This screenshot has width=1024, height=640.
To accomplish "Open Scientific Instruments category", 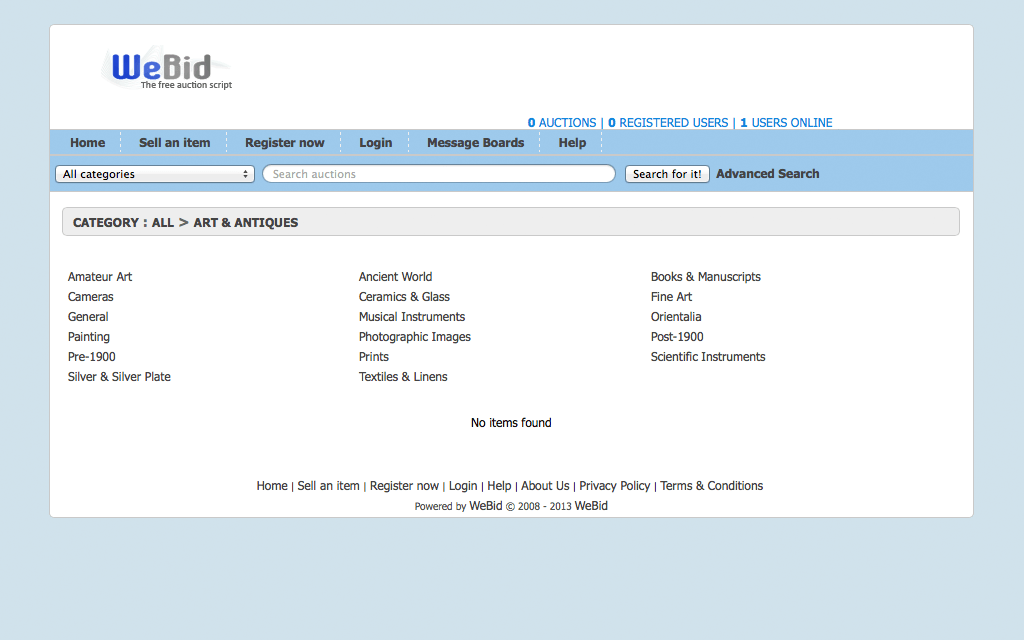I will [x=707, y=357].
